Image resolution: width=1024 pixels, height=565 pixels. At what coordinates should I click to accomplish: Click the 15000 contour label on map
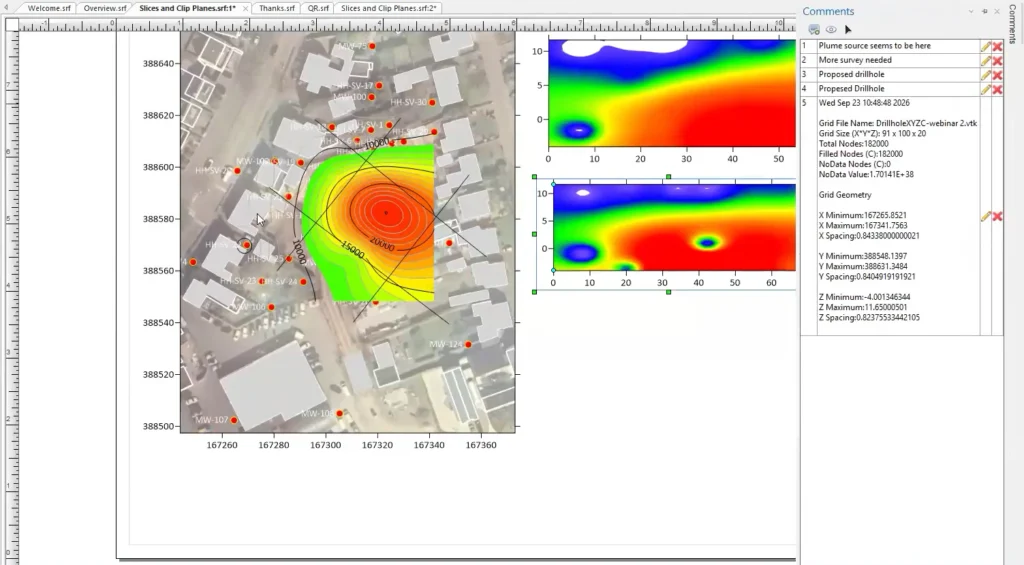(x=352, y=250)
